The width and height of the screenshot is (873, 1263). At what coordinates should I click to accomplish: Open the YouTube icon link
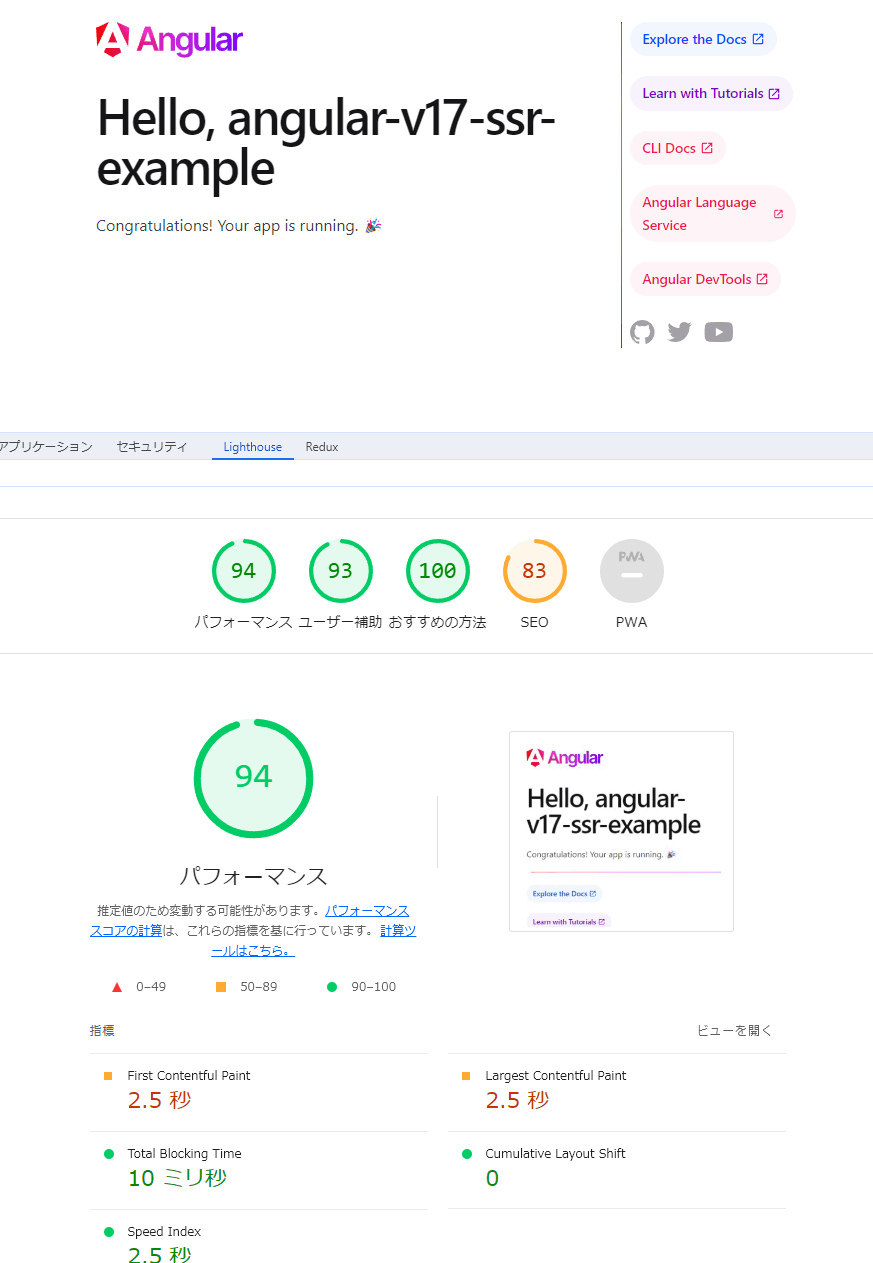(x=718, y=332)
